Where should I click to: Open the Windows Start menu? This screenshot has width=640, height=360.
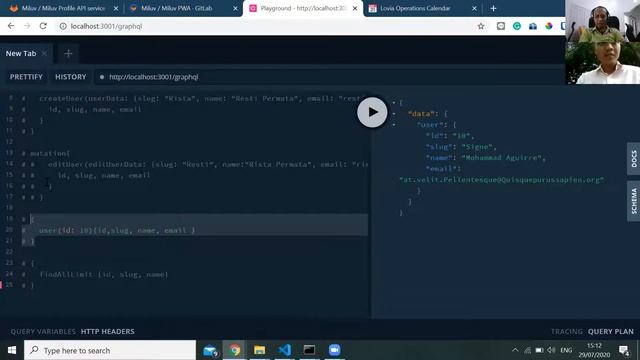[12, 350]
